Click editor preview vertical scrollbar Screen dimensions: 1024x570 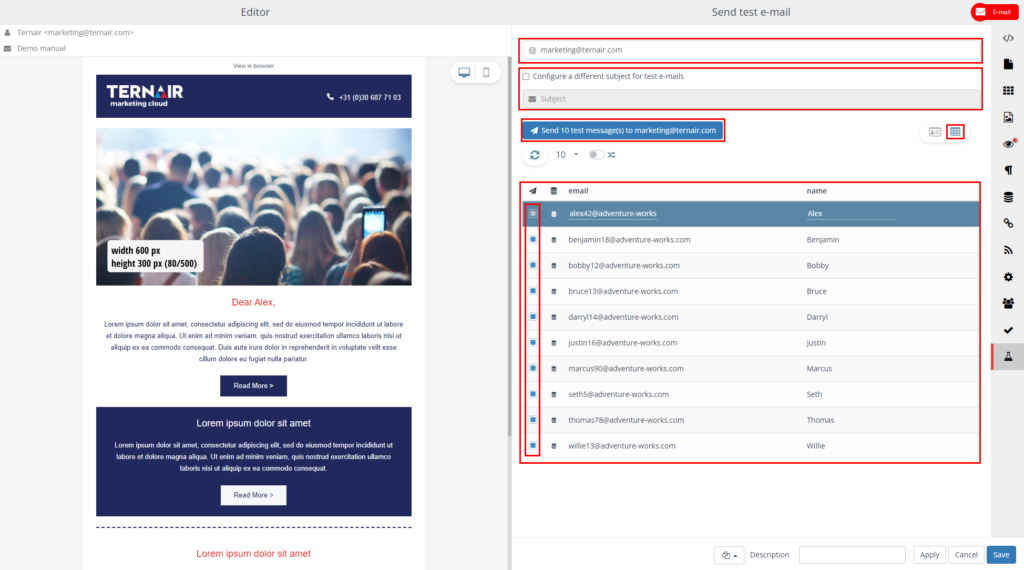click(x=509, y=248)
